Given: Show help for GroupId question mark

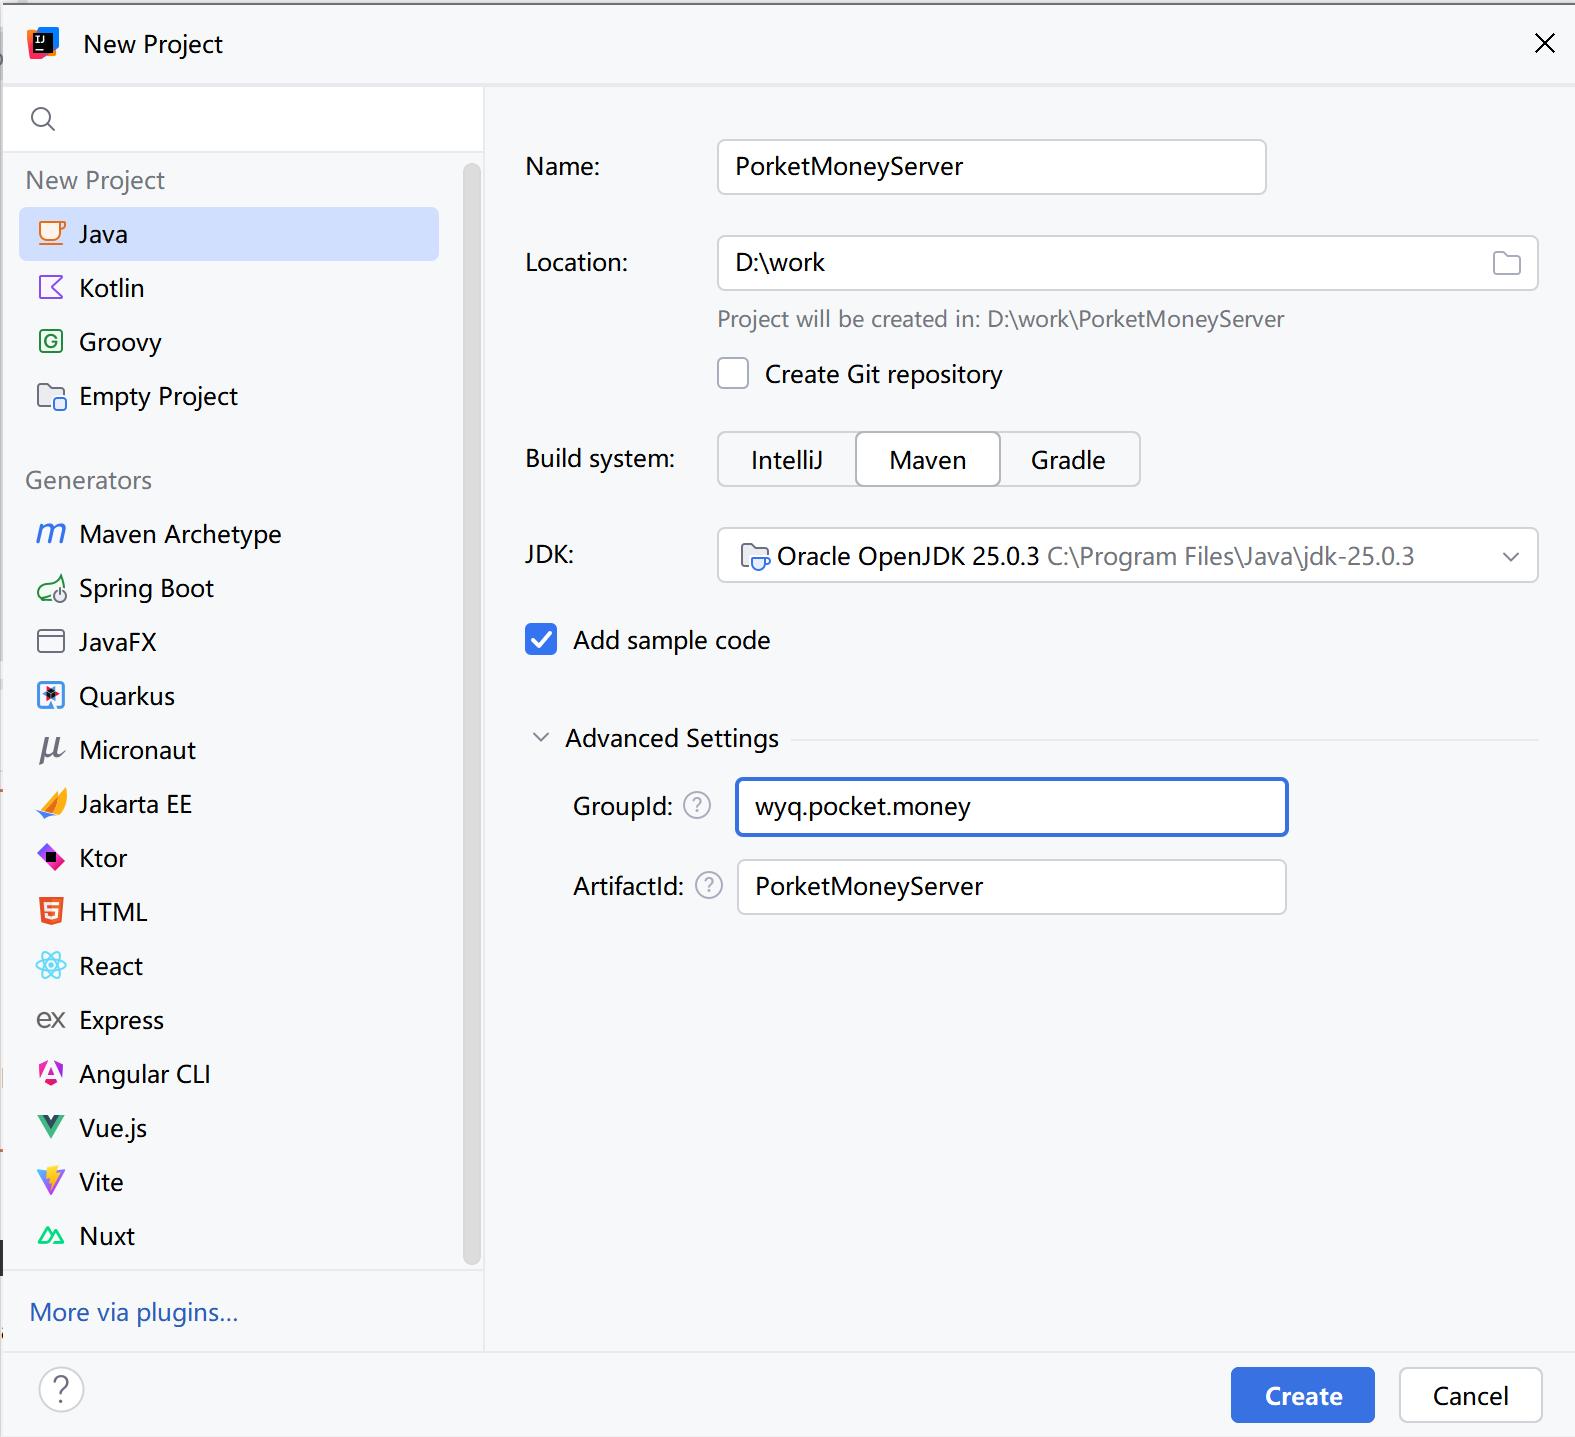Looking at the screenshot, I should pos(697,805).
